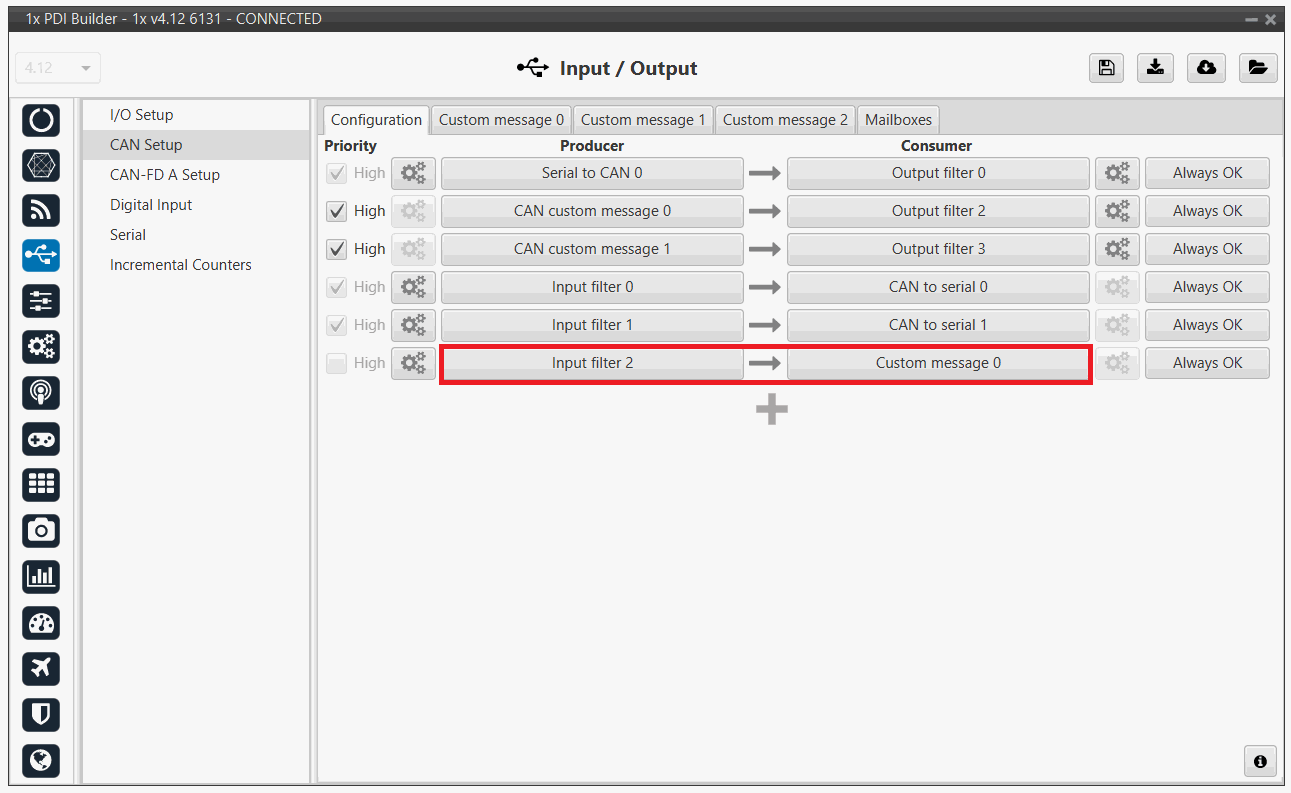Open the 4.12 version dropdown
Viewport: 1291px width, 793px height.
coord(58,68)
